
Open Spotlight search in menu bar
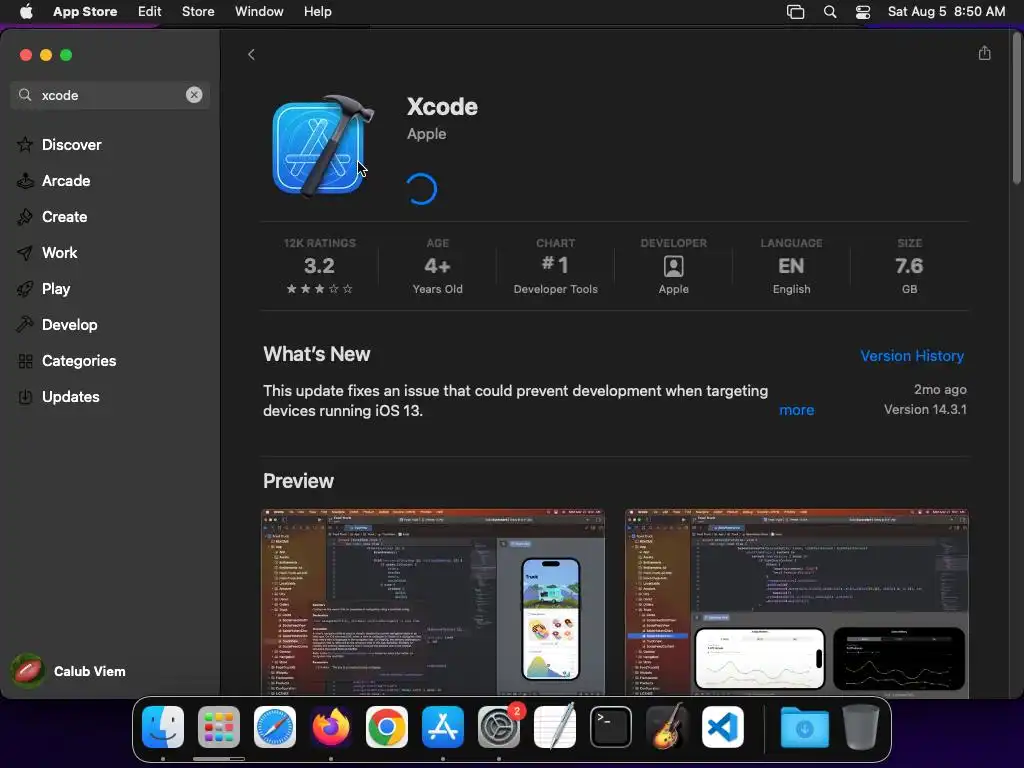coord(830,12)
